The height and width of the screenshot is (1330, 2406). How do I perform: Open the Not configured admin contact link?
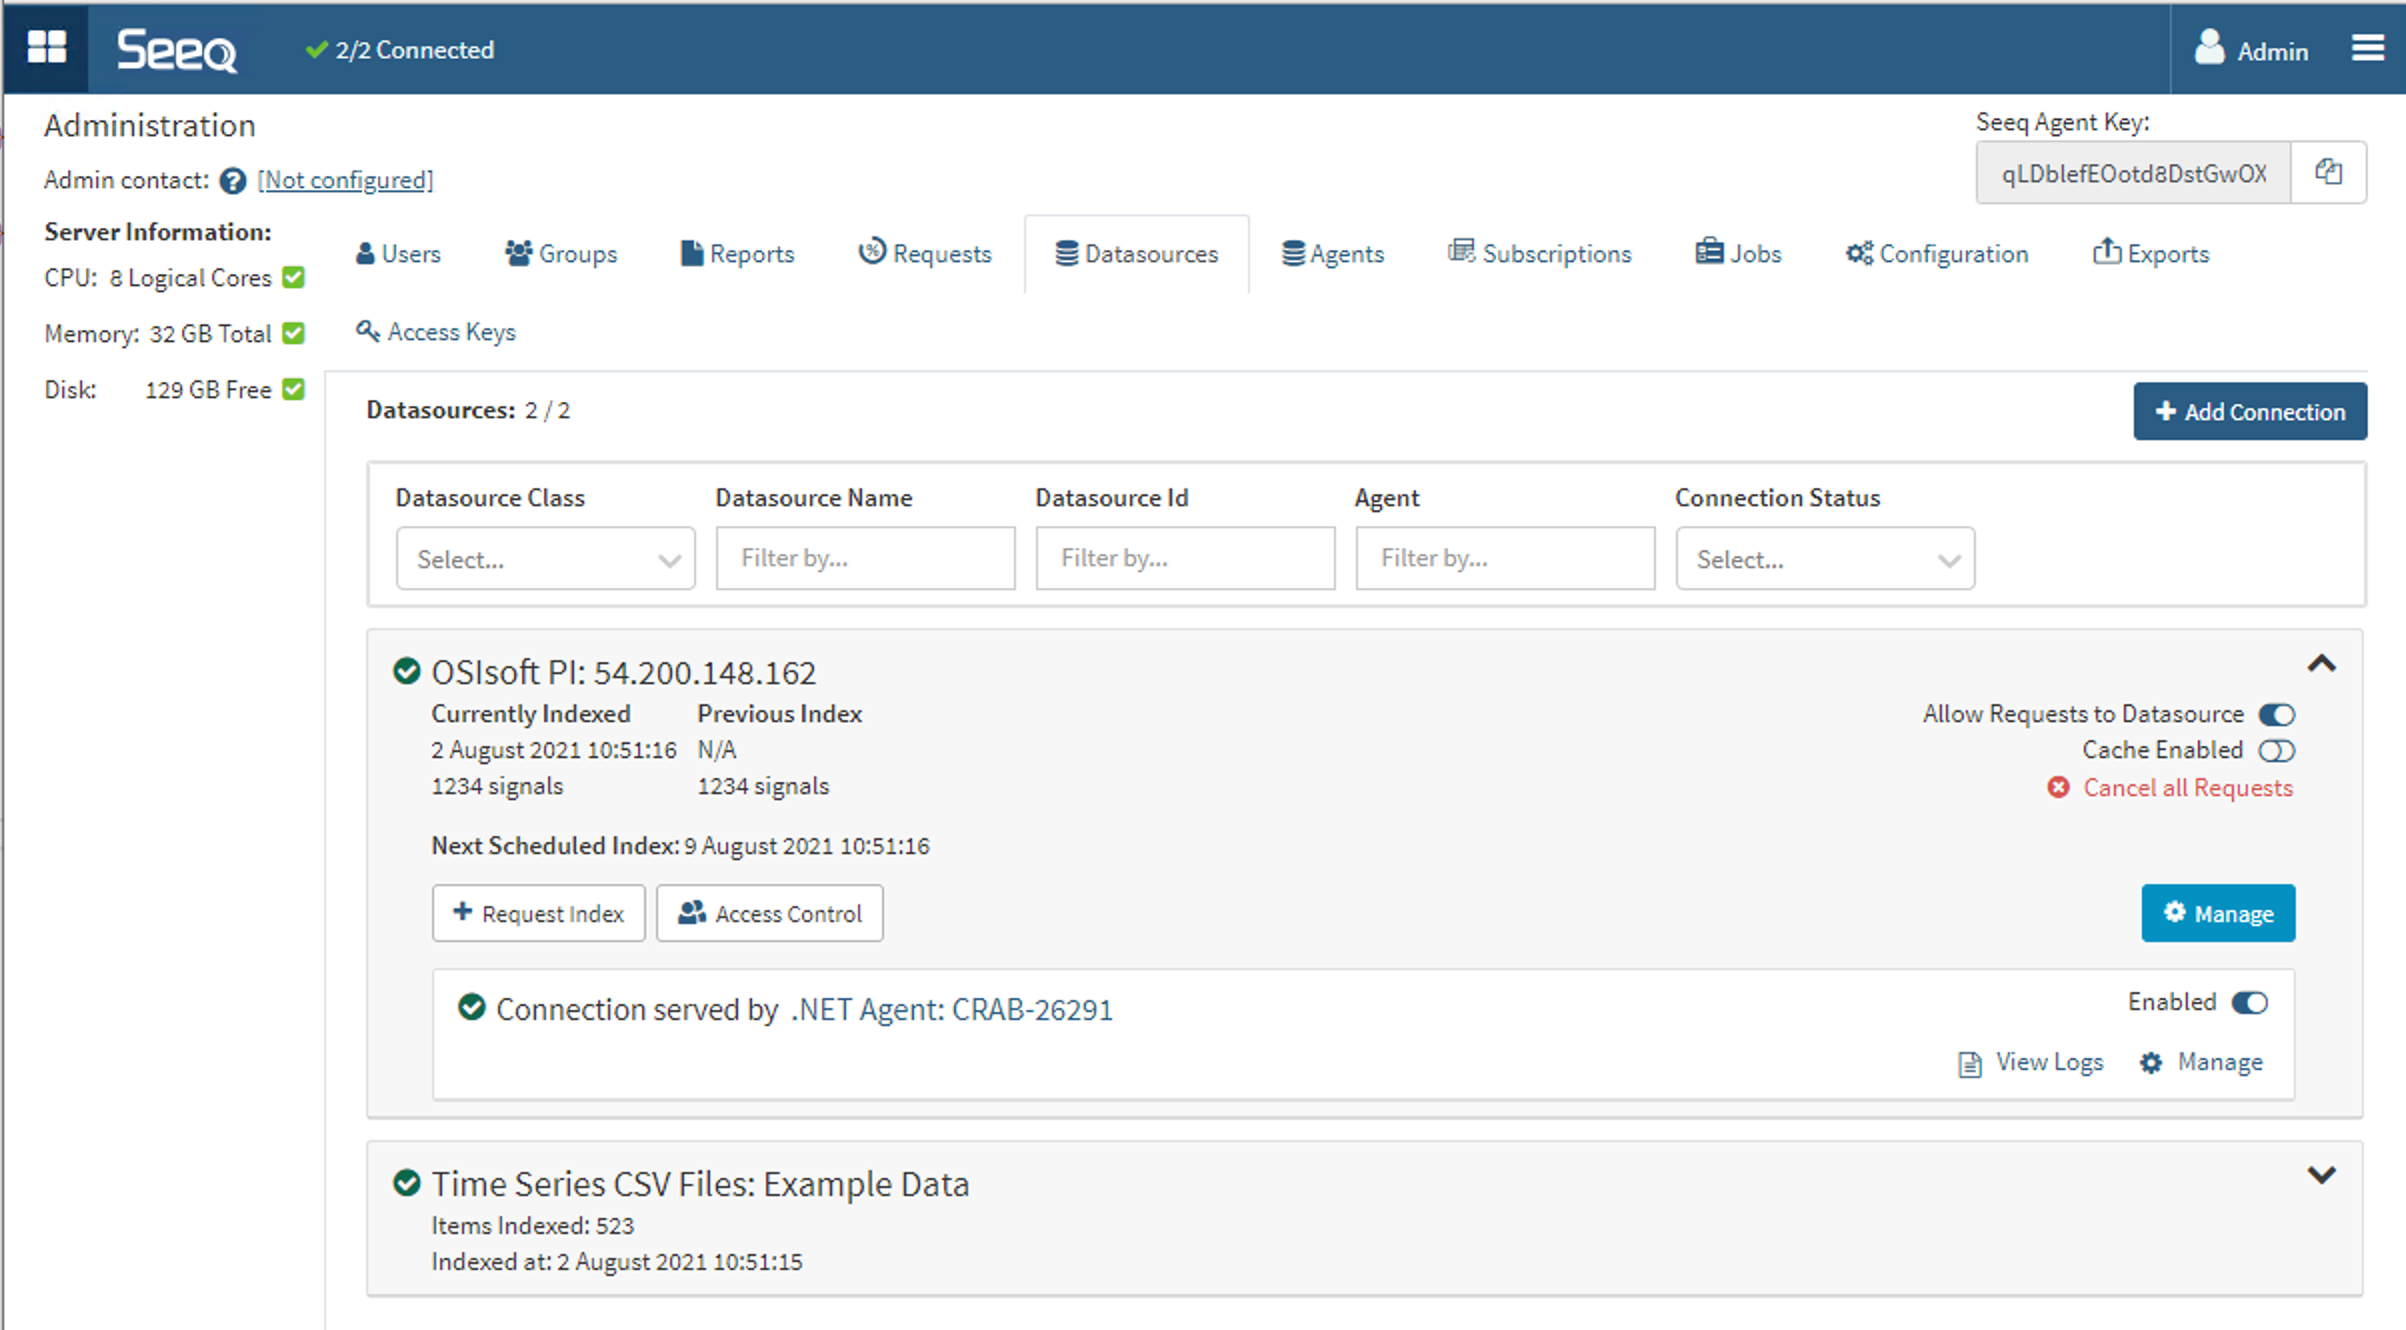(x=345, y=180)
